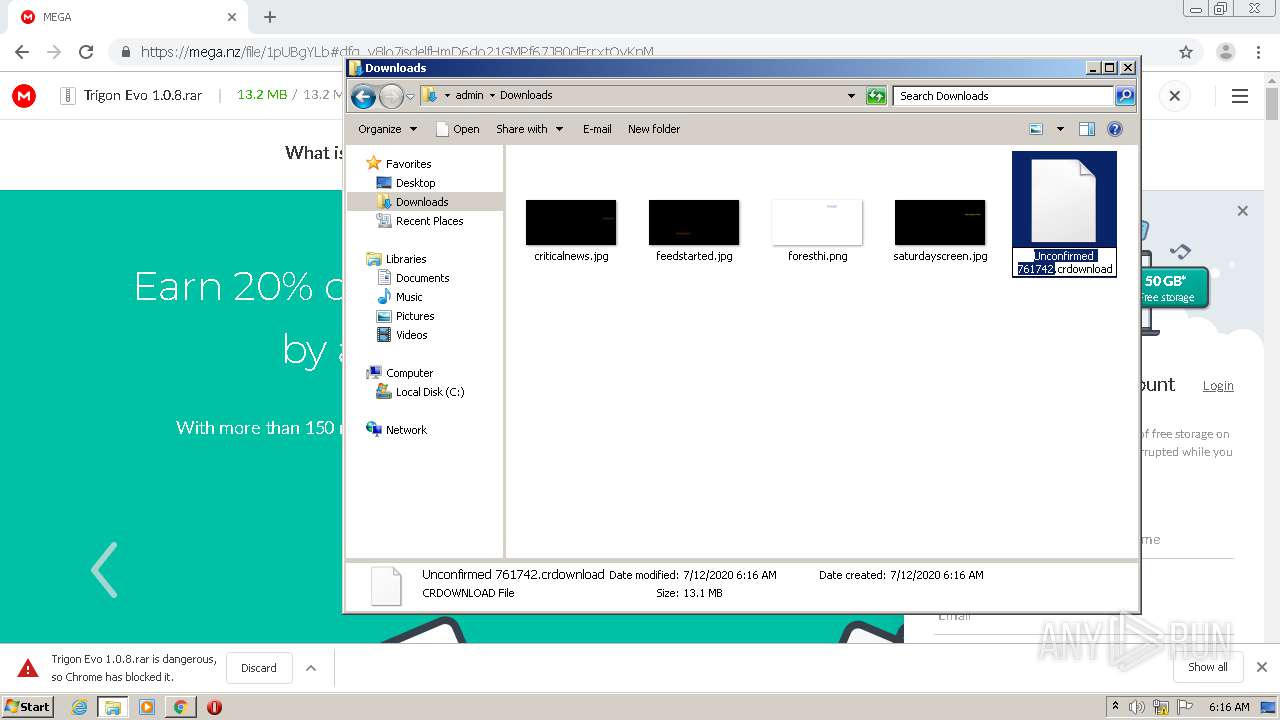Select Downloads in the navigation pane

(421, 202)
